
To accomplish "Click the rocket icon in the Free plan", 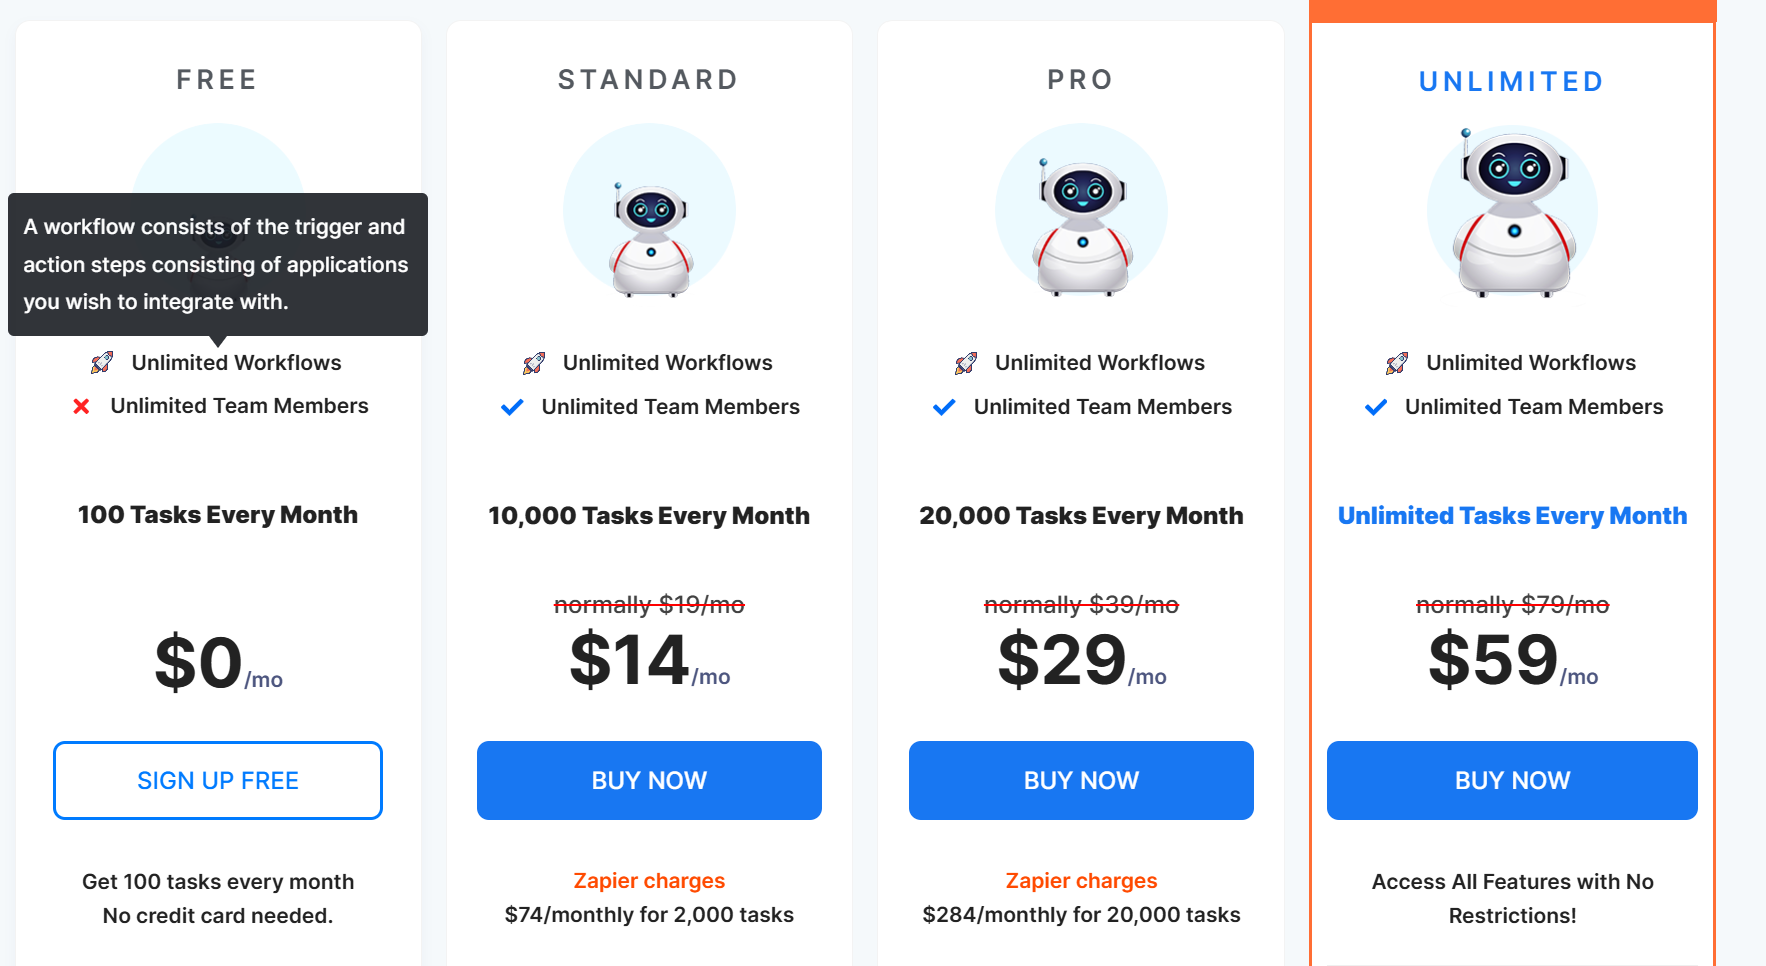I will (102, 363).
